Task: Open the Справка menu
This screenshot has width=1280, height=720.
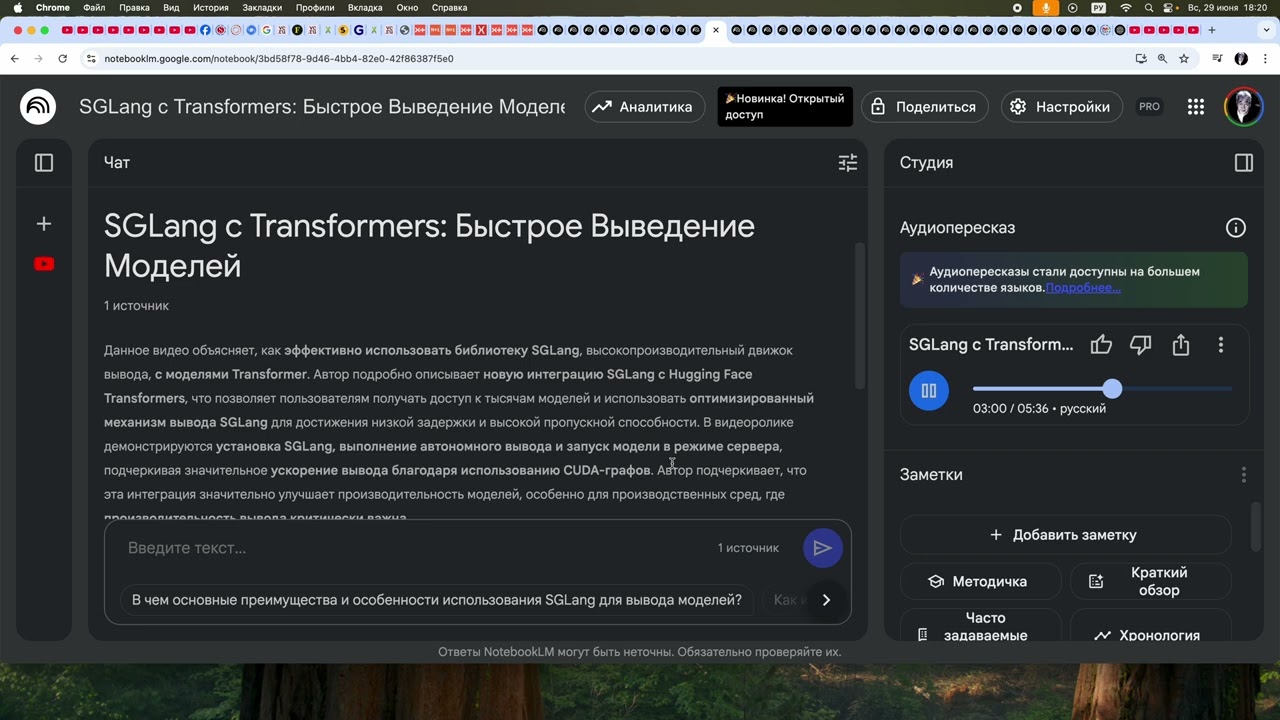Action: click(449, 8)
